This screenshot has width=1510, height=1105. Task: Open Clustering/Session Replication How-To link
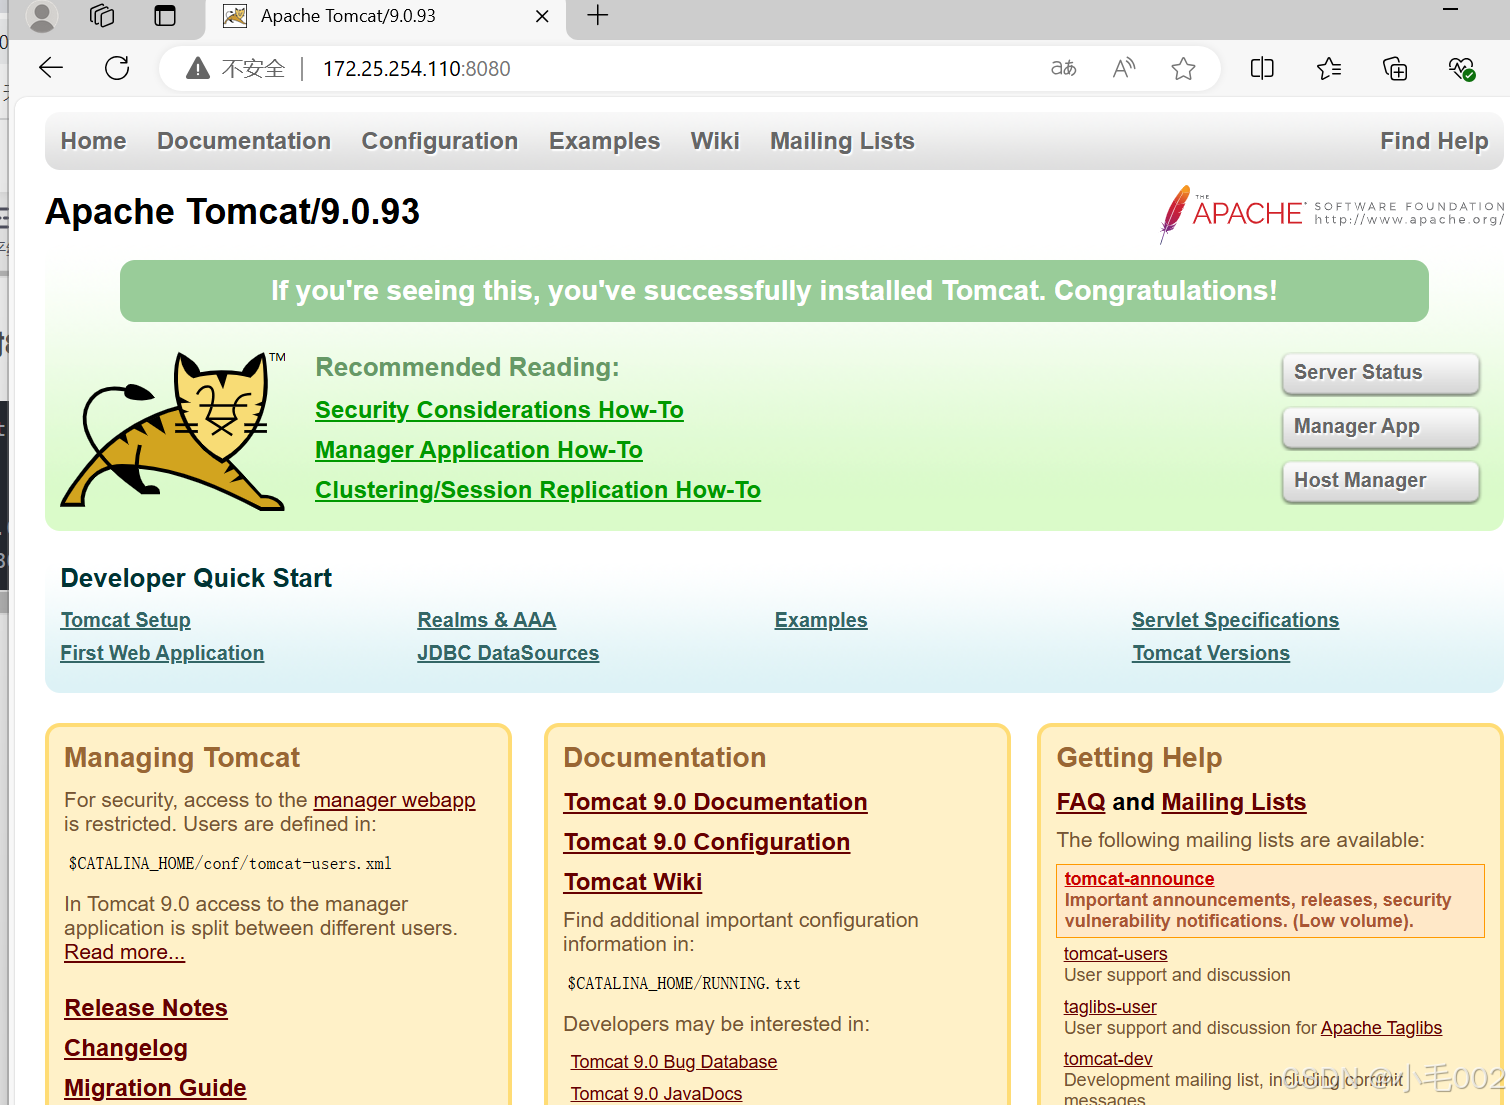point(538,490)
